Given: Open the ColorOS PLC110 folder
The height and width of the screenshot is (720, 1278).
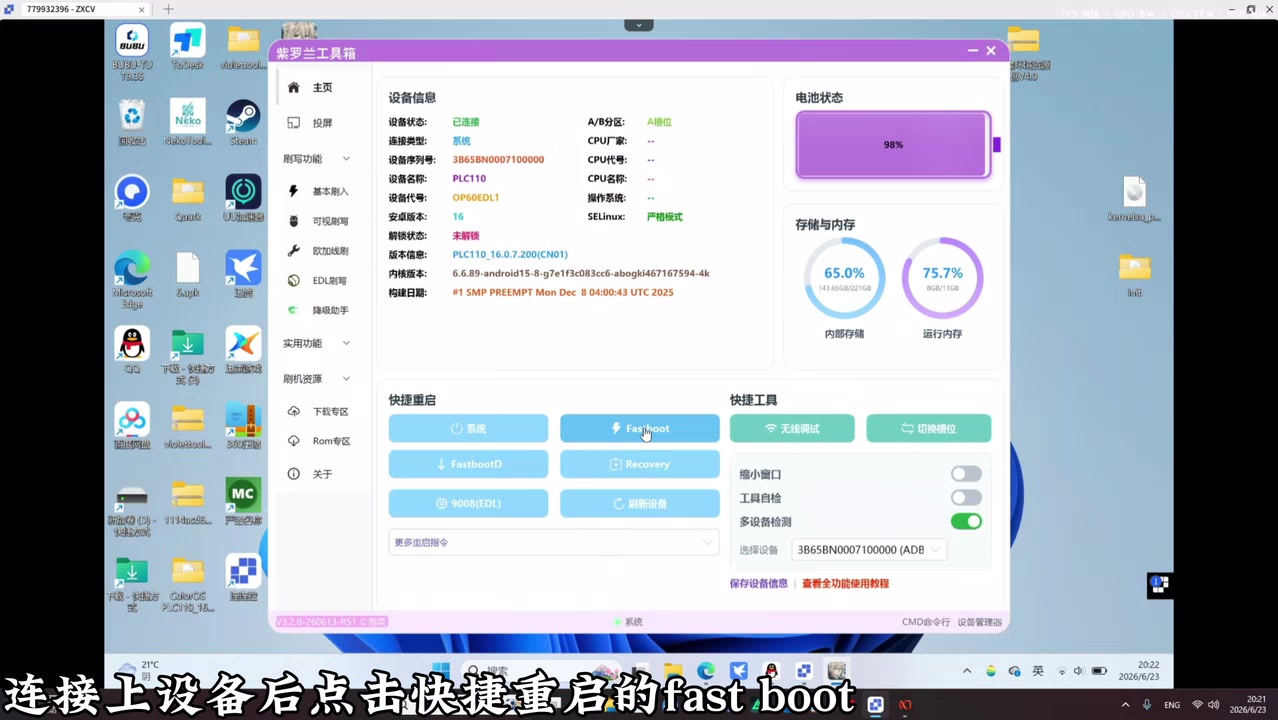Looking at the screenshot, I should [x=187, y=585].
